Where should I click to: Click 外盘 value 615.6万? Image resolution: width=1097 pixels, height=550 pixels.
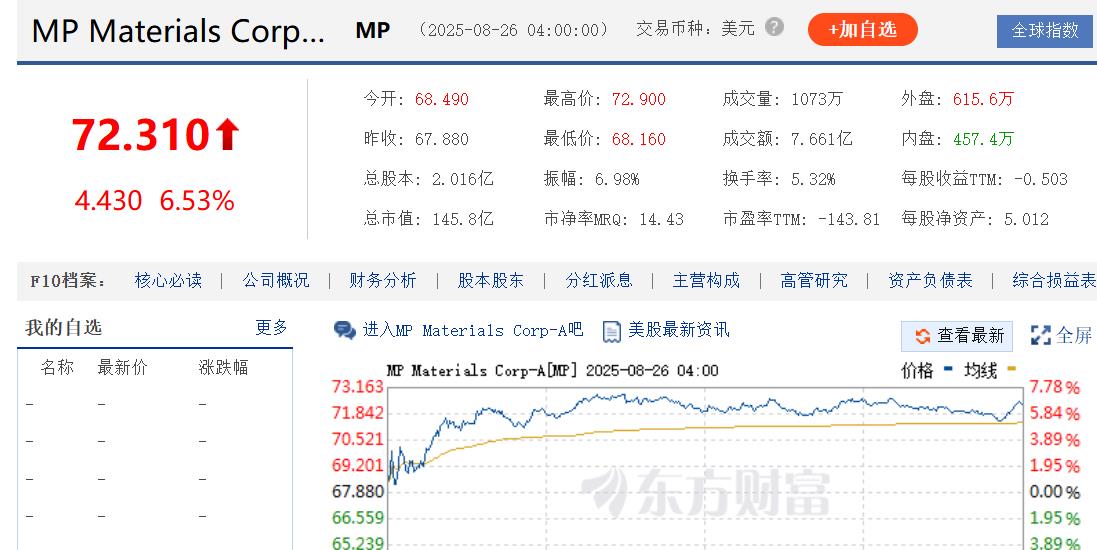click(x=983, y=99)
